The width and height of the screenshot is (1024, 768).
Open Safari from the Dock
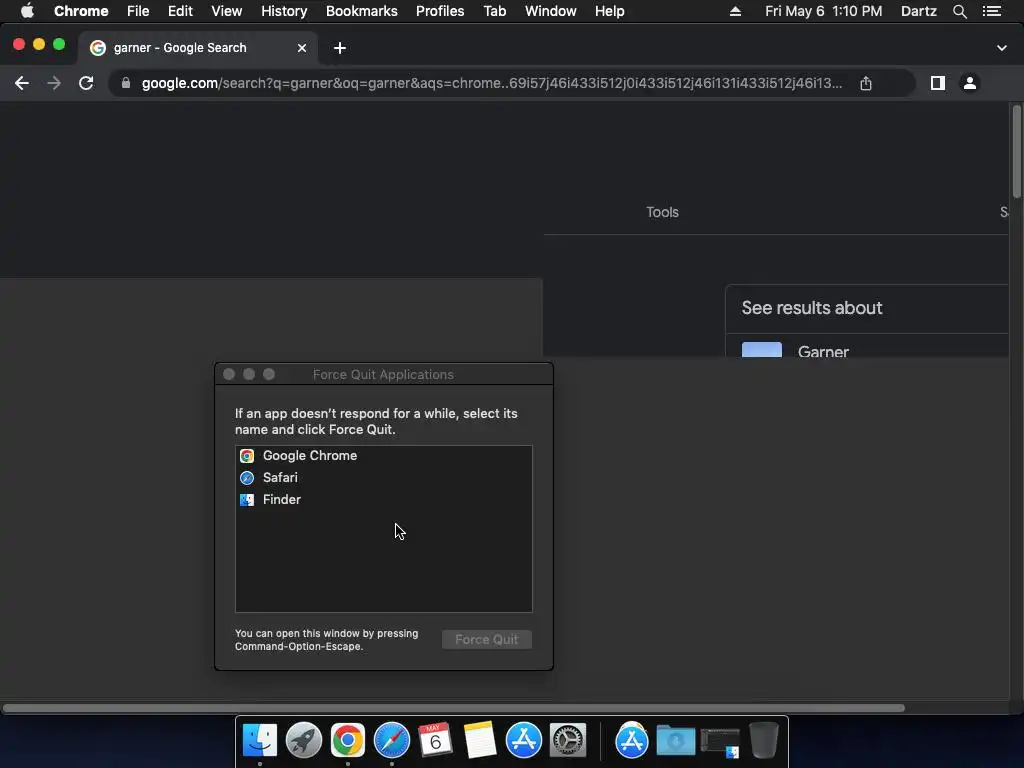tap(391, 740)
